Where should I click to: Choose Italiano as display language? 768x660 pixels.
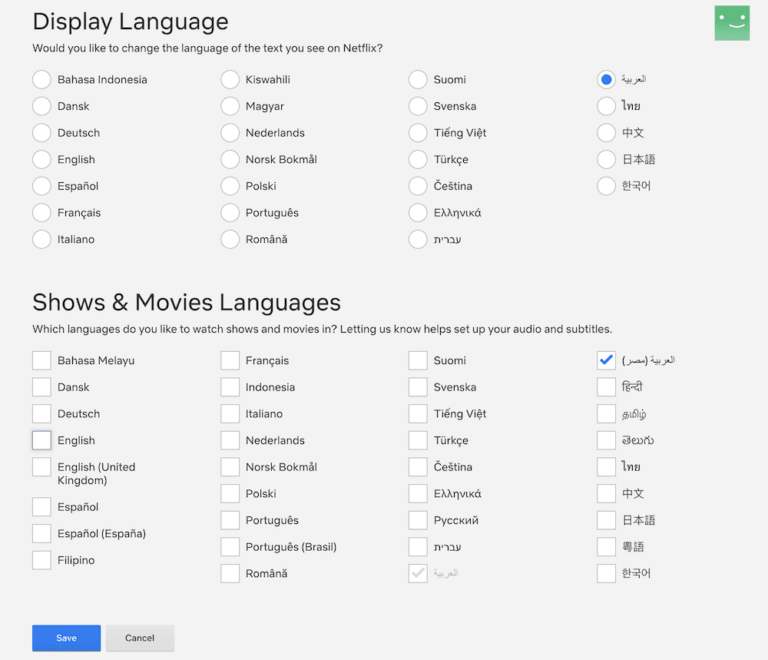[42, 239]
